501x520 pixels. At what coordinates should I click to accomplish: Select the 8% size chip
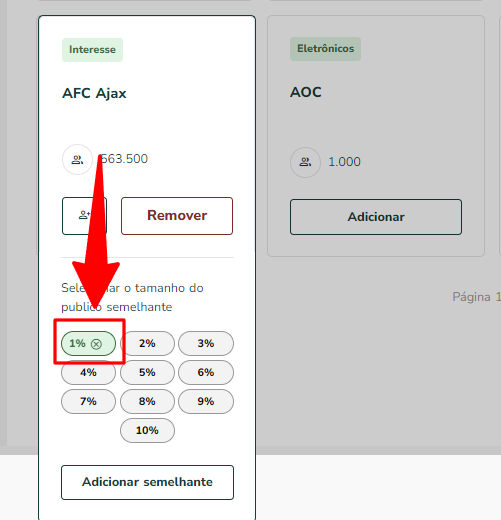(147, 401)
